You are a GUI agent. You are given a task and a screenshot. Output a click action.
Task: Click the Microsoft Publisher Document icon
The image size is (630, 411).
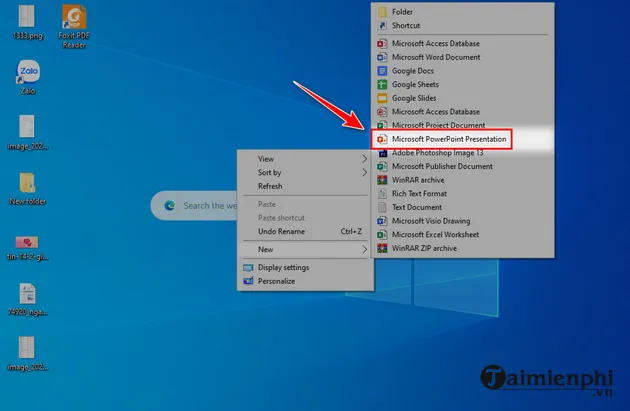tap(382, 166)
